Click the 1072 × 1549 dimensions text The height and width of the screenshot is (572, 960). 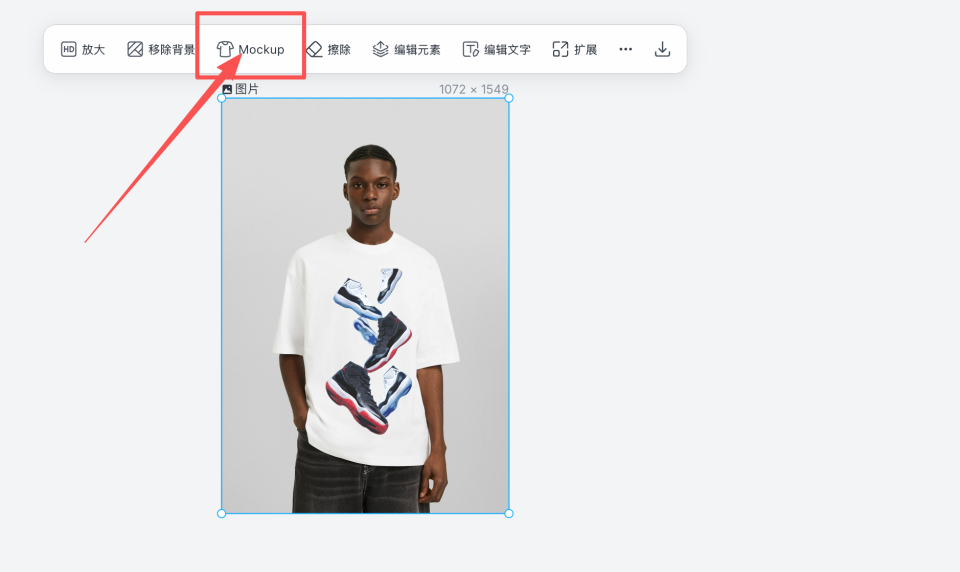tap(474, 89)
